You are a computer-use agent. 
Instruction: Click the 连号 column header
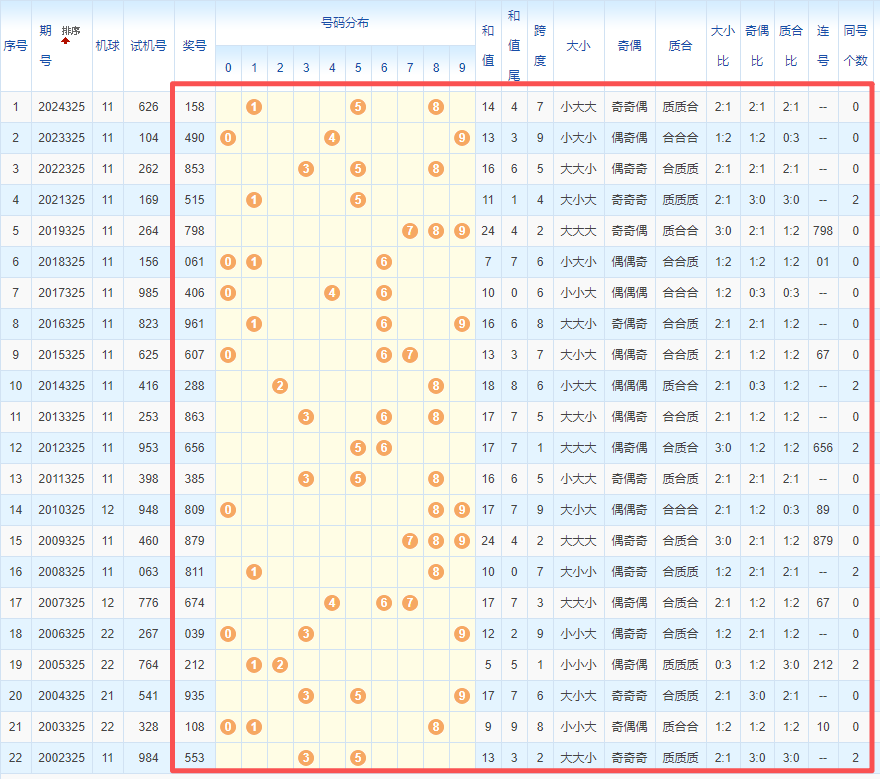[823, 45]
